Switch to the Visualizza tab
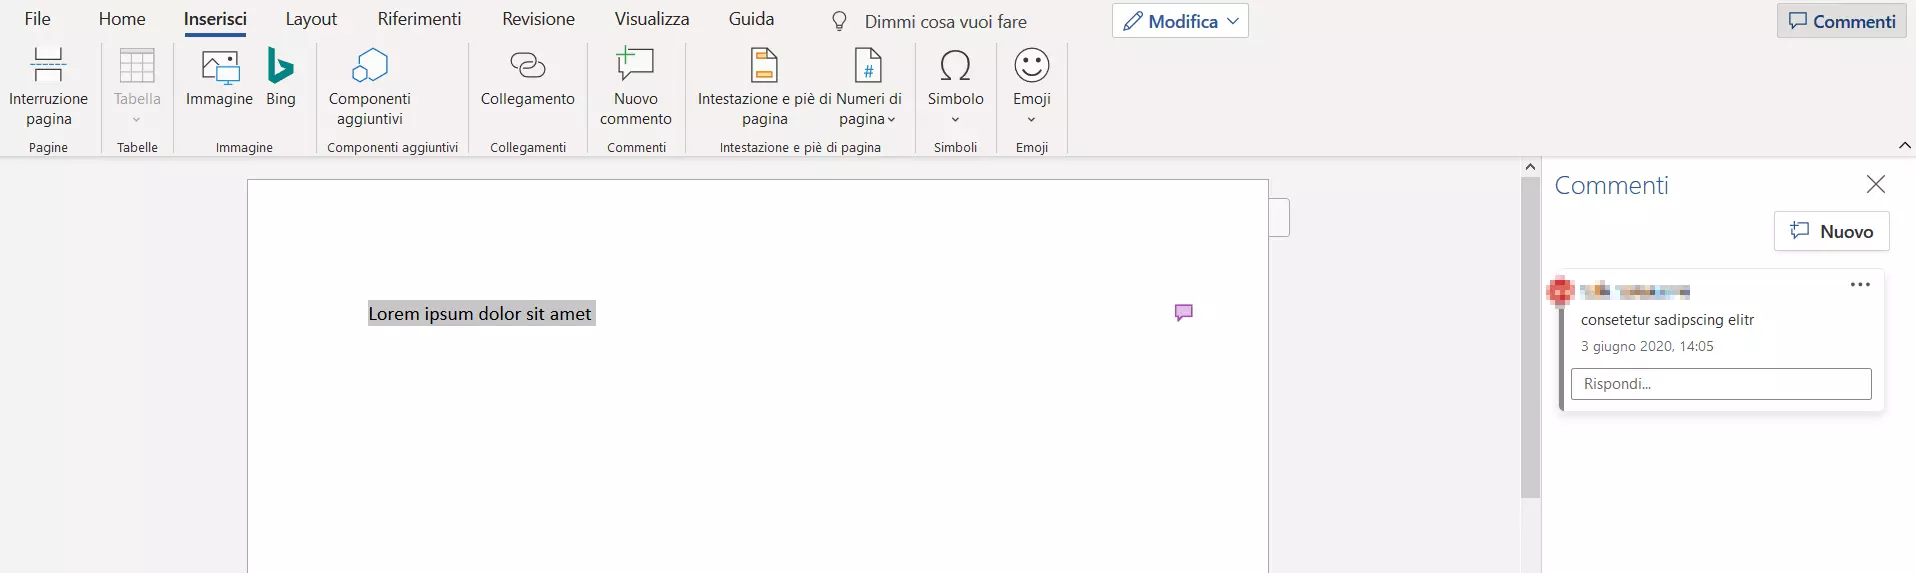The height and width of the screenshot is (573, 1916). (x=652, y=19)
